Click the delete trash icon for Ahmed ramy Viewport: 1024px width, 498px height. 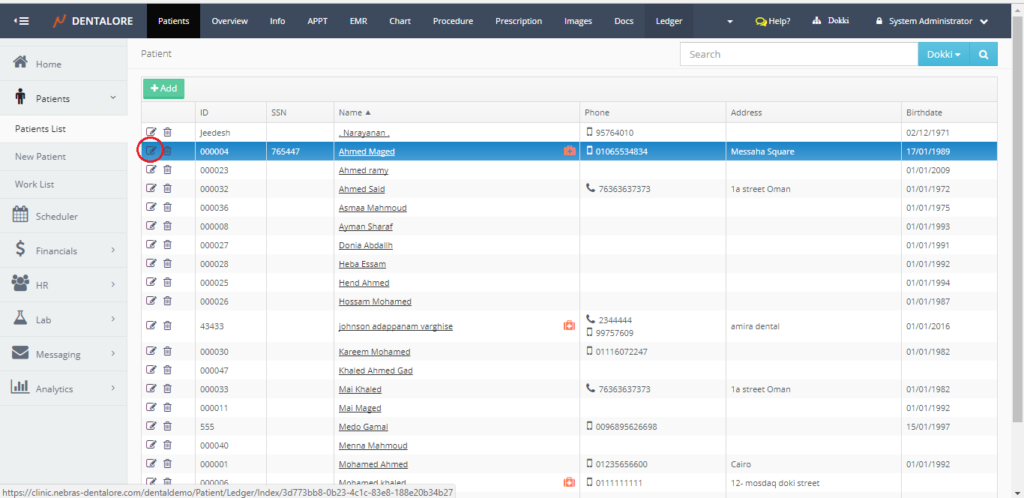pos(167,170)
